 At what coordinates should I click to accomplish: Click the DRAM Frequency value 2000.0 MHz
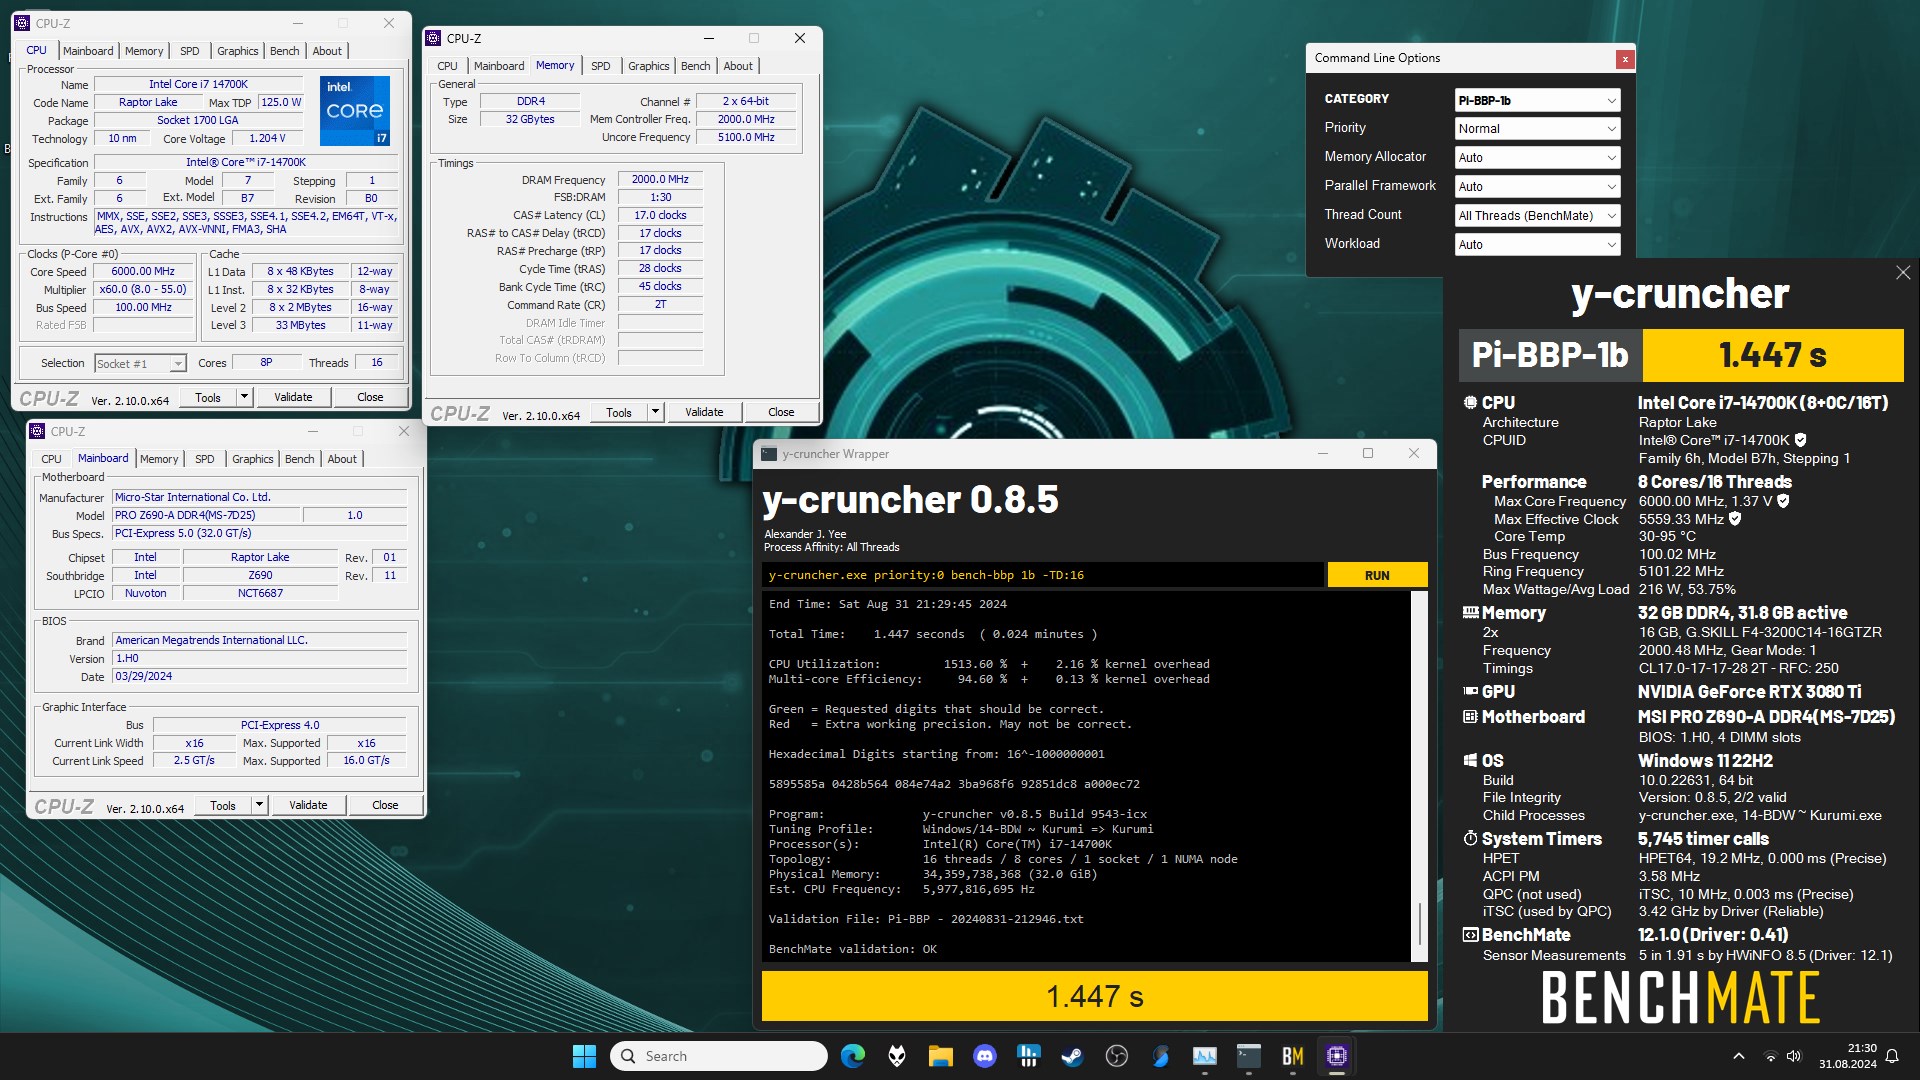tap(660, 180)
